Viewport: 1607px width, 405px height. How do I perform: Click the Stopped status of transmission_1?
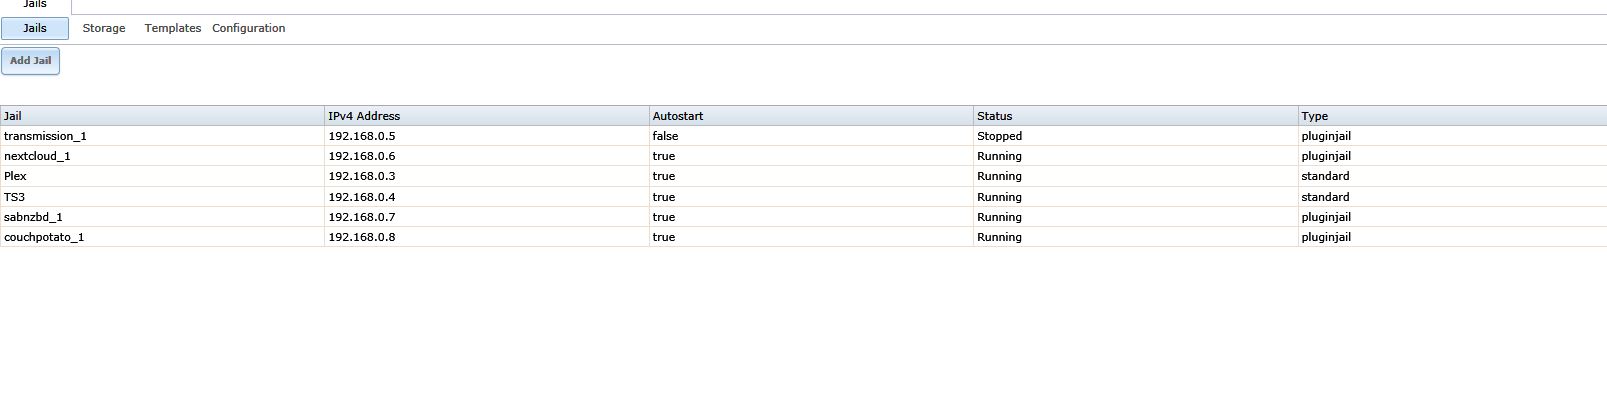(999, 136)
